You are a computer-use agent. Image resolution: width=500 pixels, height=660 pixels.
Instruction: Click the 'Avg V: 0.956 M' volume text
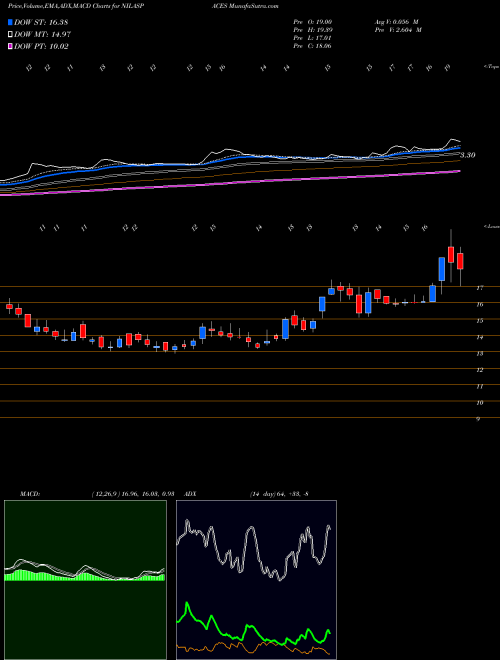pos(396,22)
